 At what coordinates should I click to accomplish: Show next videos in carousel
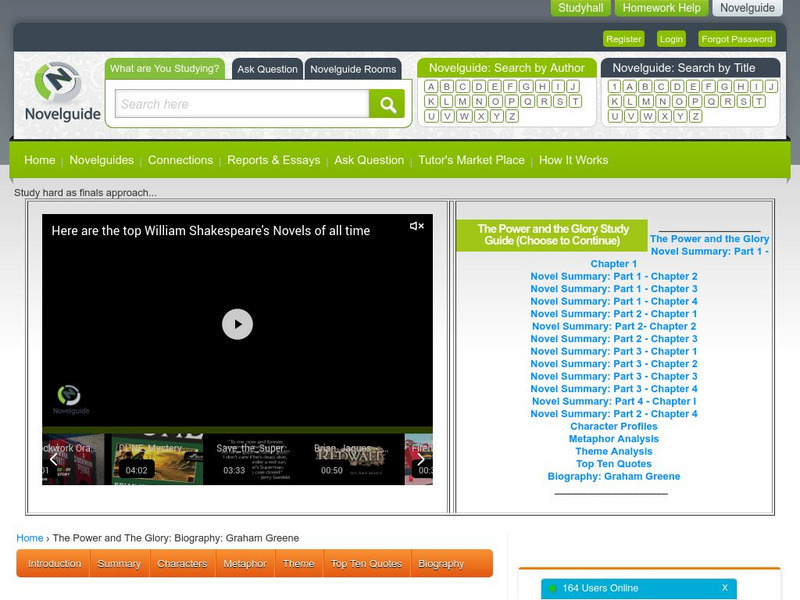click(421, 459)
